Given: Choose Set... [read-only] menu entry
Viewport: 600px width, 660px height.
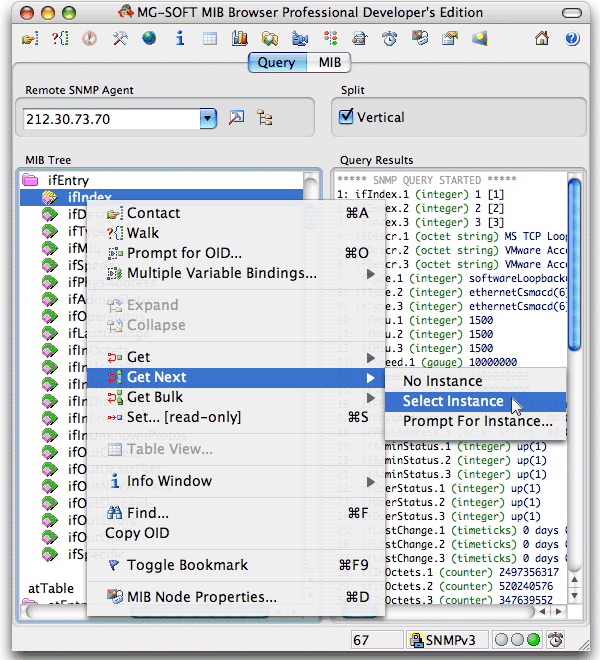Looking at the screenshot, I should [x=235, y=418].
